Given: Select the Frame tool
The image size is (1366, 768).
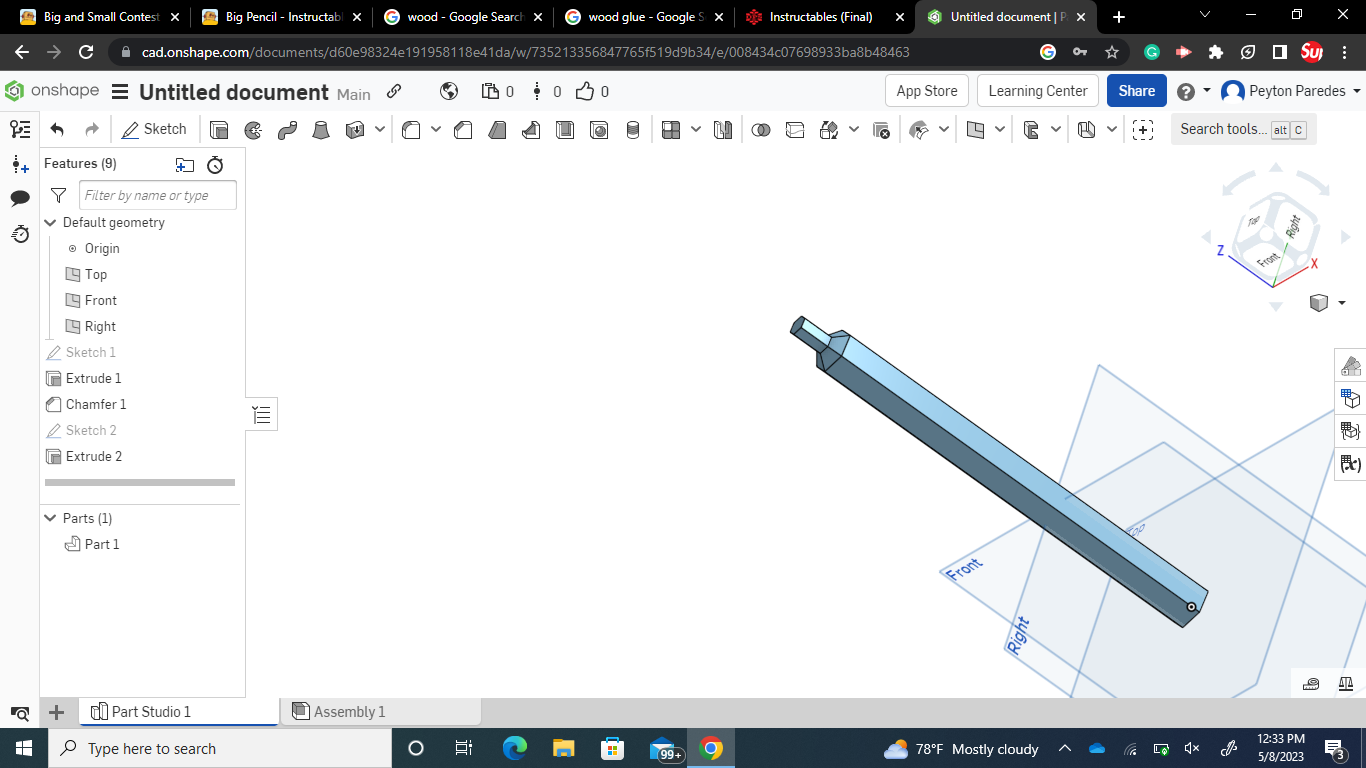Looking at the screenshot, I should pos(1031,129).
